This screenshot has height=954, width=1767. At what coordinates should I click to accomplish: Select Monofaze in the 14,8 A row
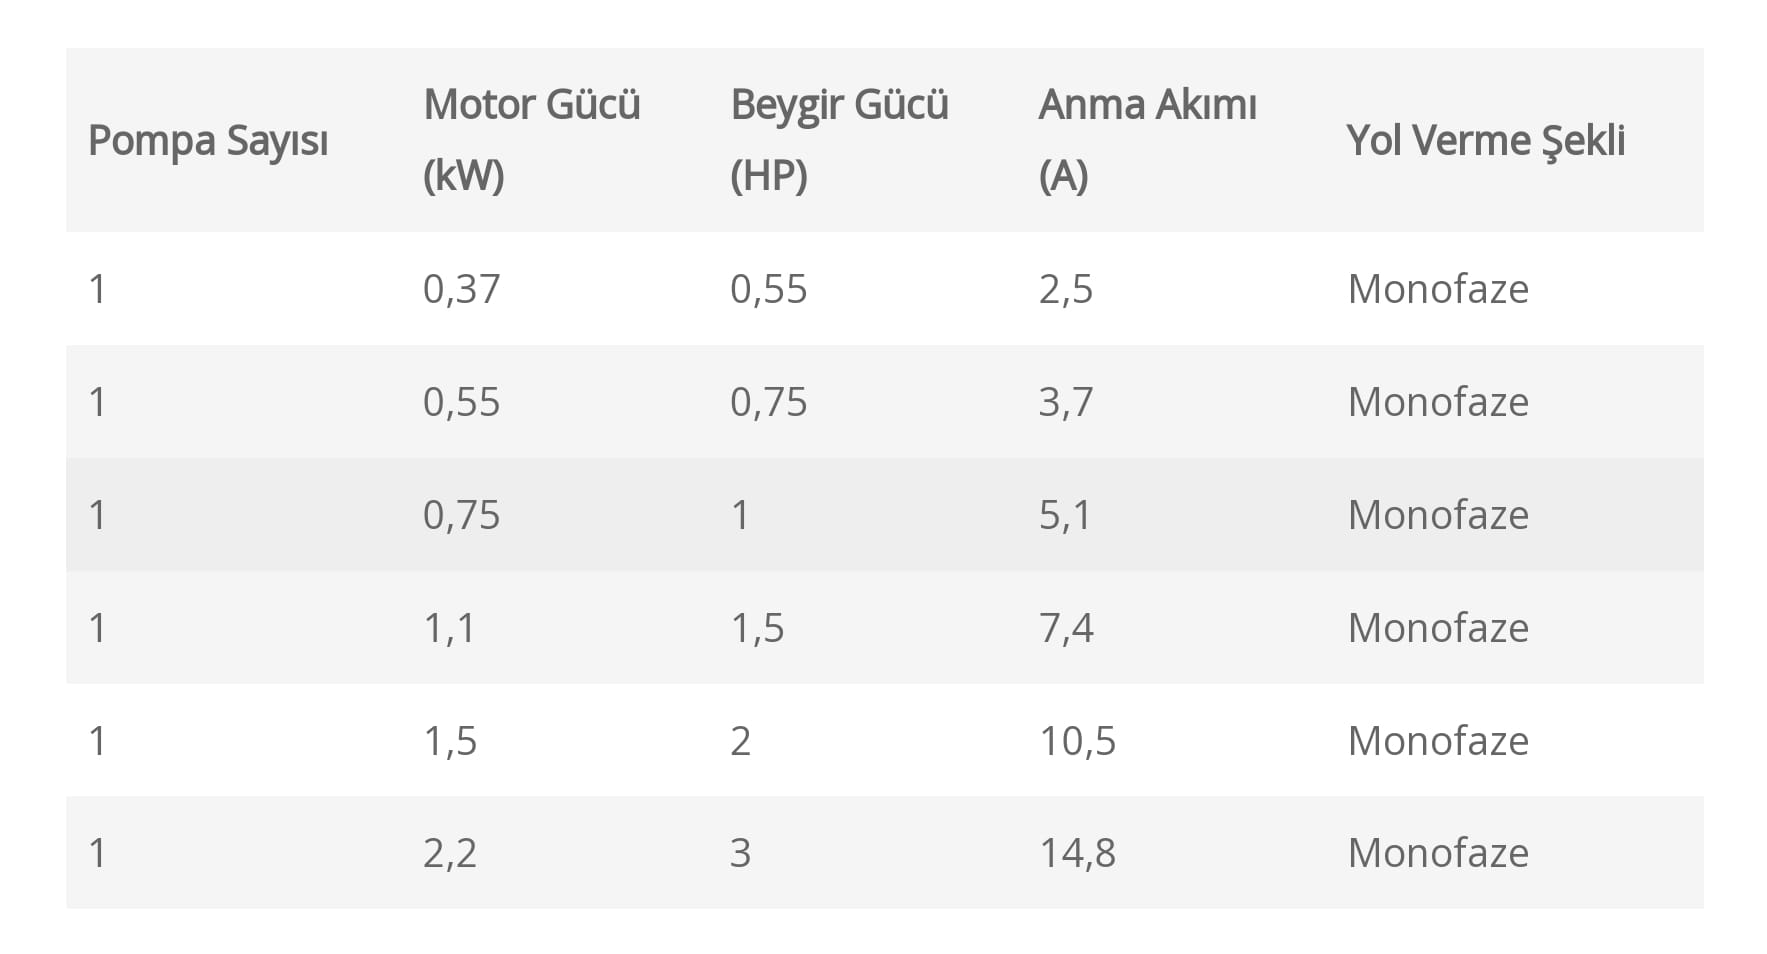(x=1438, y=853)
